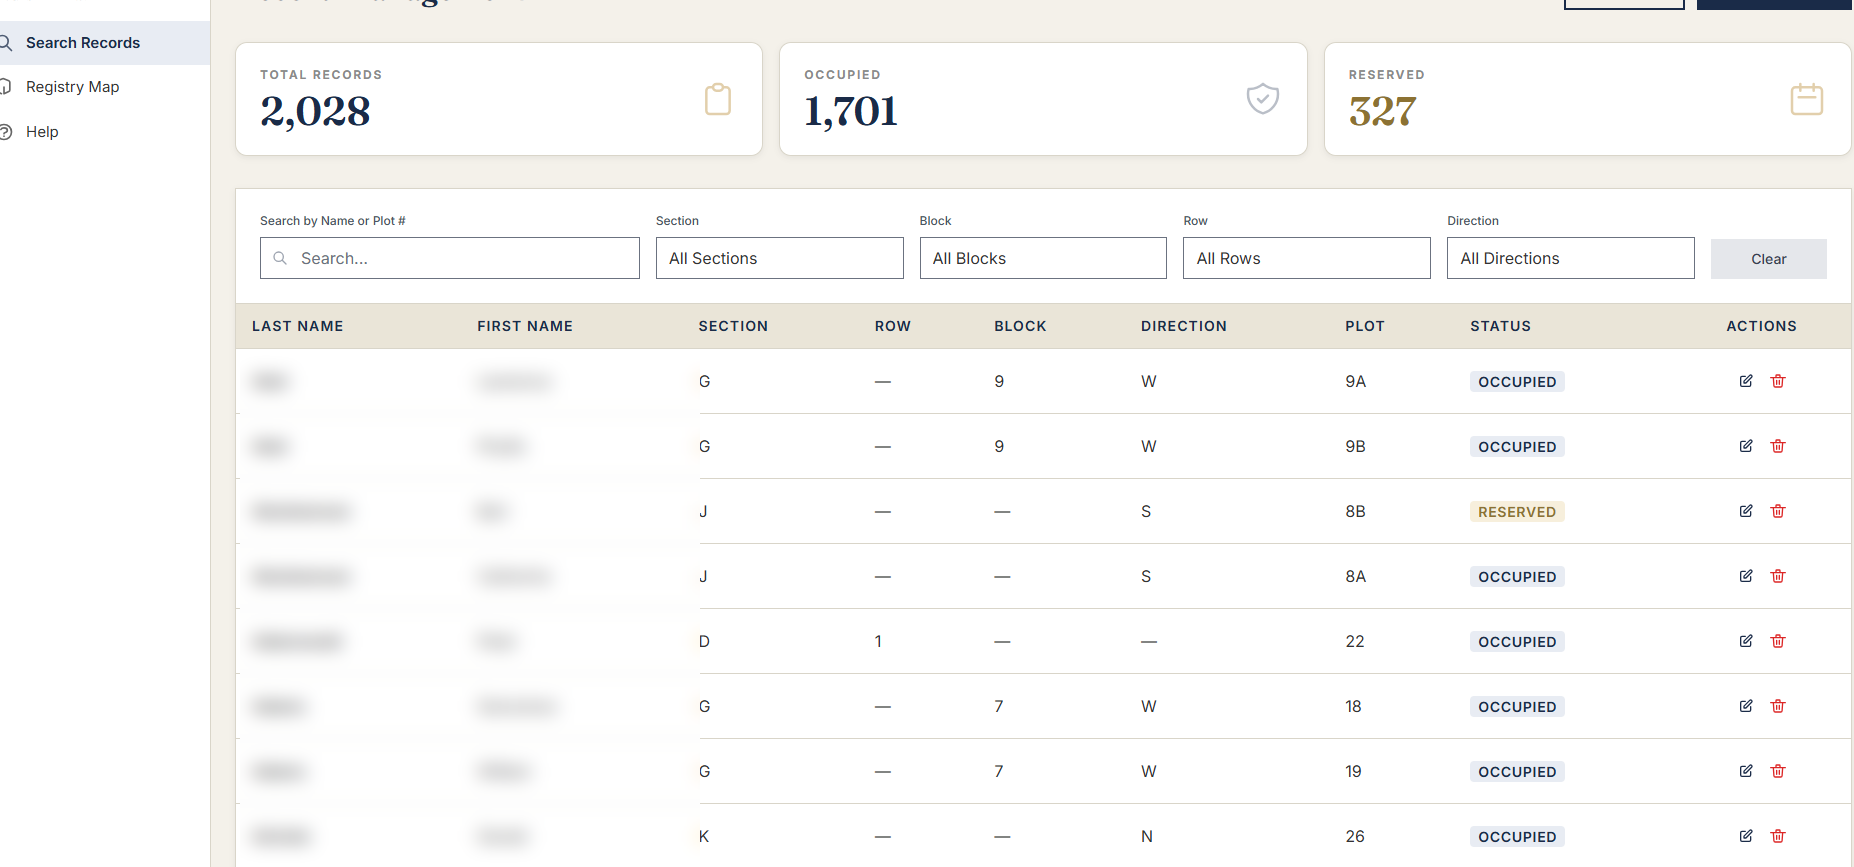
Task: Focus the name or plot search field
Action: pyautogui.click(x=449, y=258)
